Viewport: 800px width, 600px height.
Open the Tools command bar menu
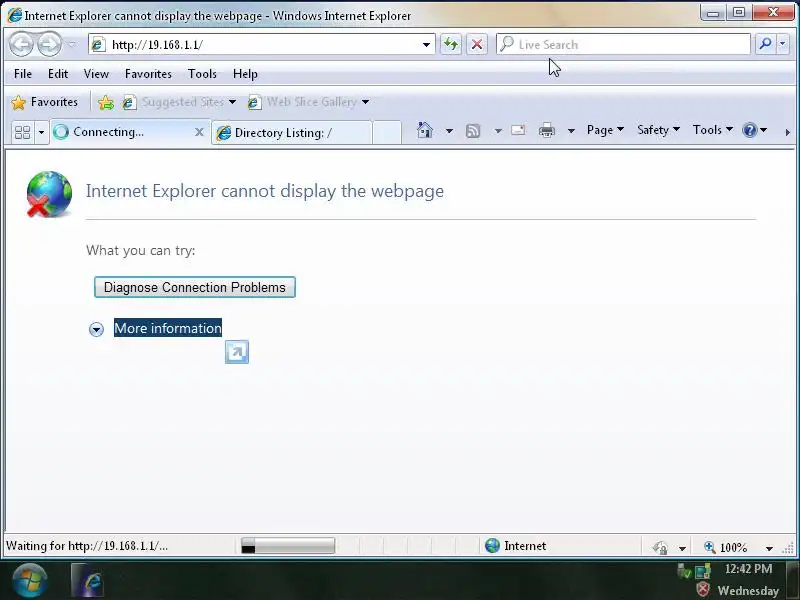(x=712, y=130)
